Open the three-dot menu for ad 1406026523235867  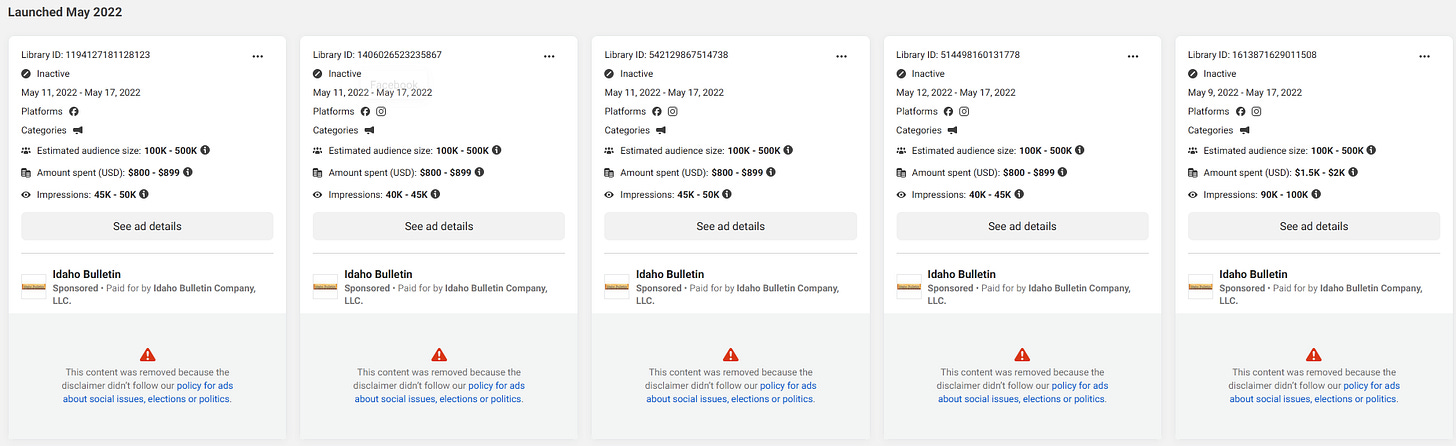(x=549, y=57)
